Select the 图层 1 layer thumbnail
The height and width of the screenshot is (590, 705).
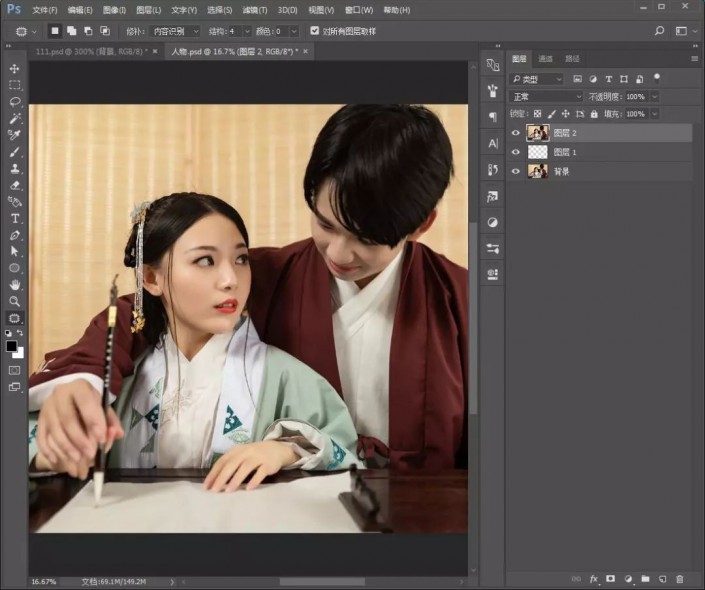click(537, 152)
